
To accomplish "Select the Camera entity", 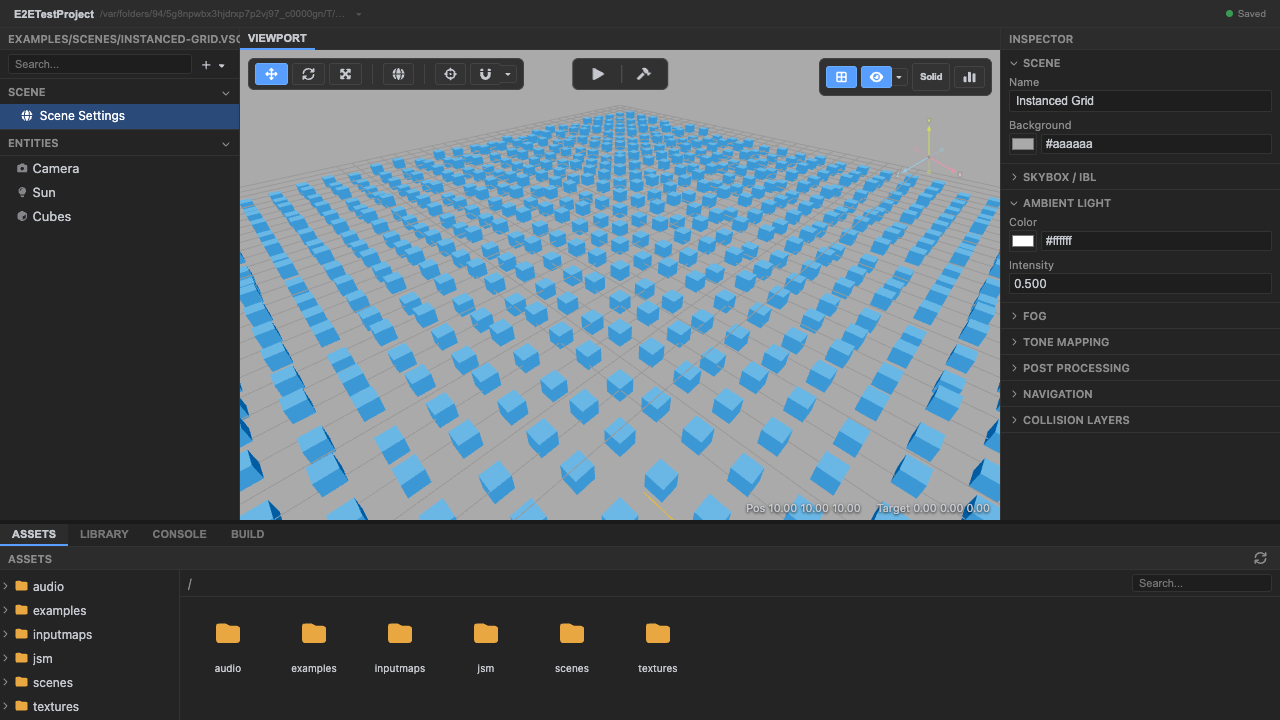I will pos(120,169).
